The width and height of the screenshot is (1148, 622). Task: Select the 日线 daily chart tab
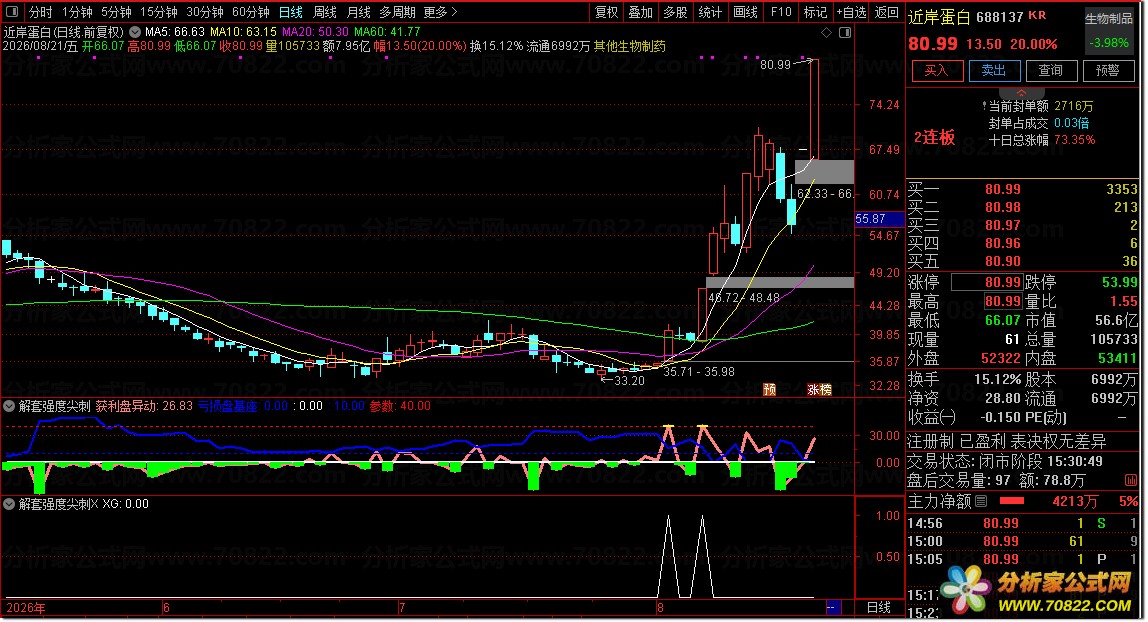click(291, 12)
